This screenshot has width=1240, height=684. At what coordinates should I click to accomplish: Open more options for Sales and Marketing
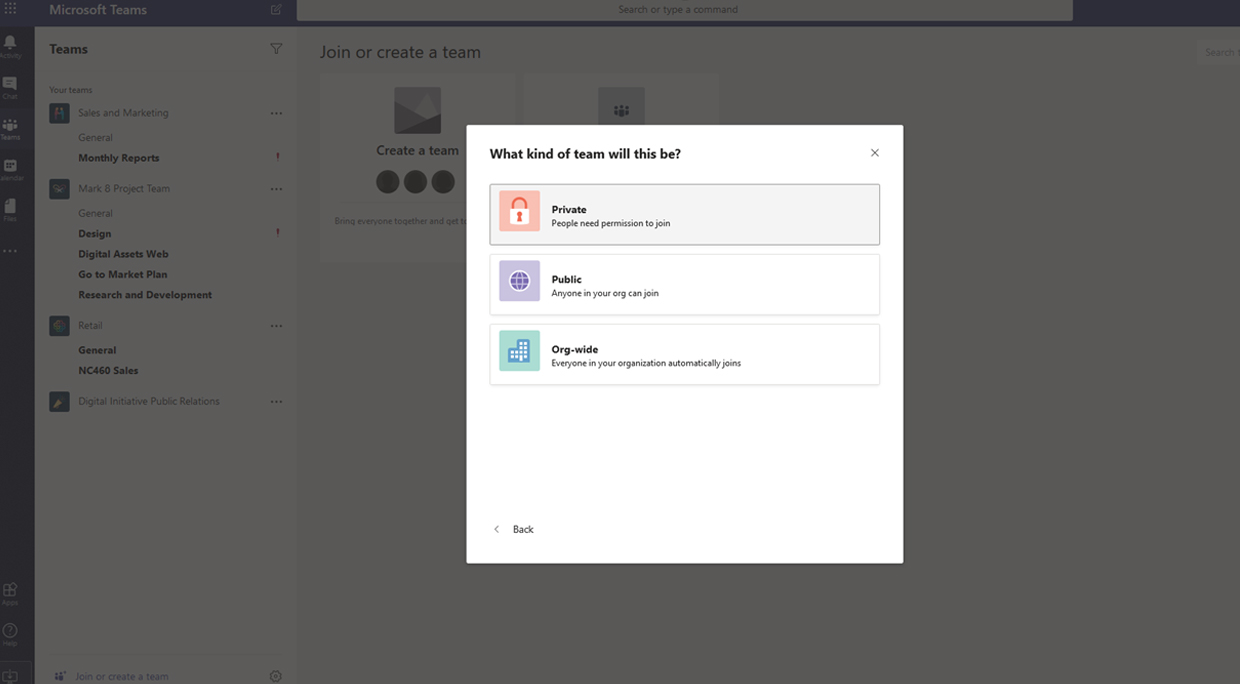[276, 113]
